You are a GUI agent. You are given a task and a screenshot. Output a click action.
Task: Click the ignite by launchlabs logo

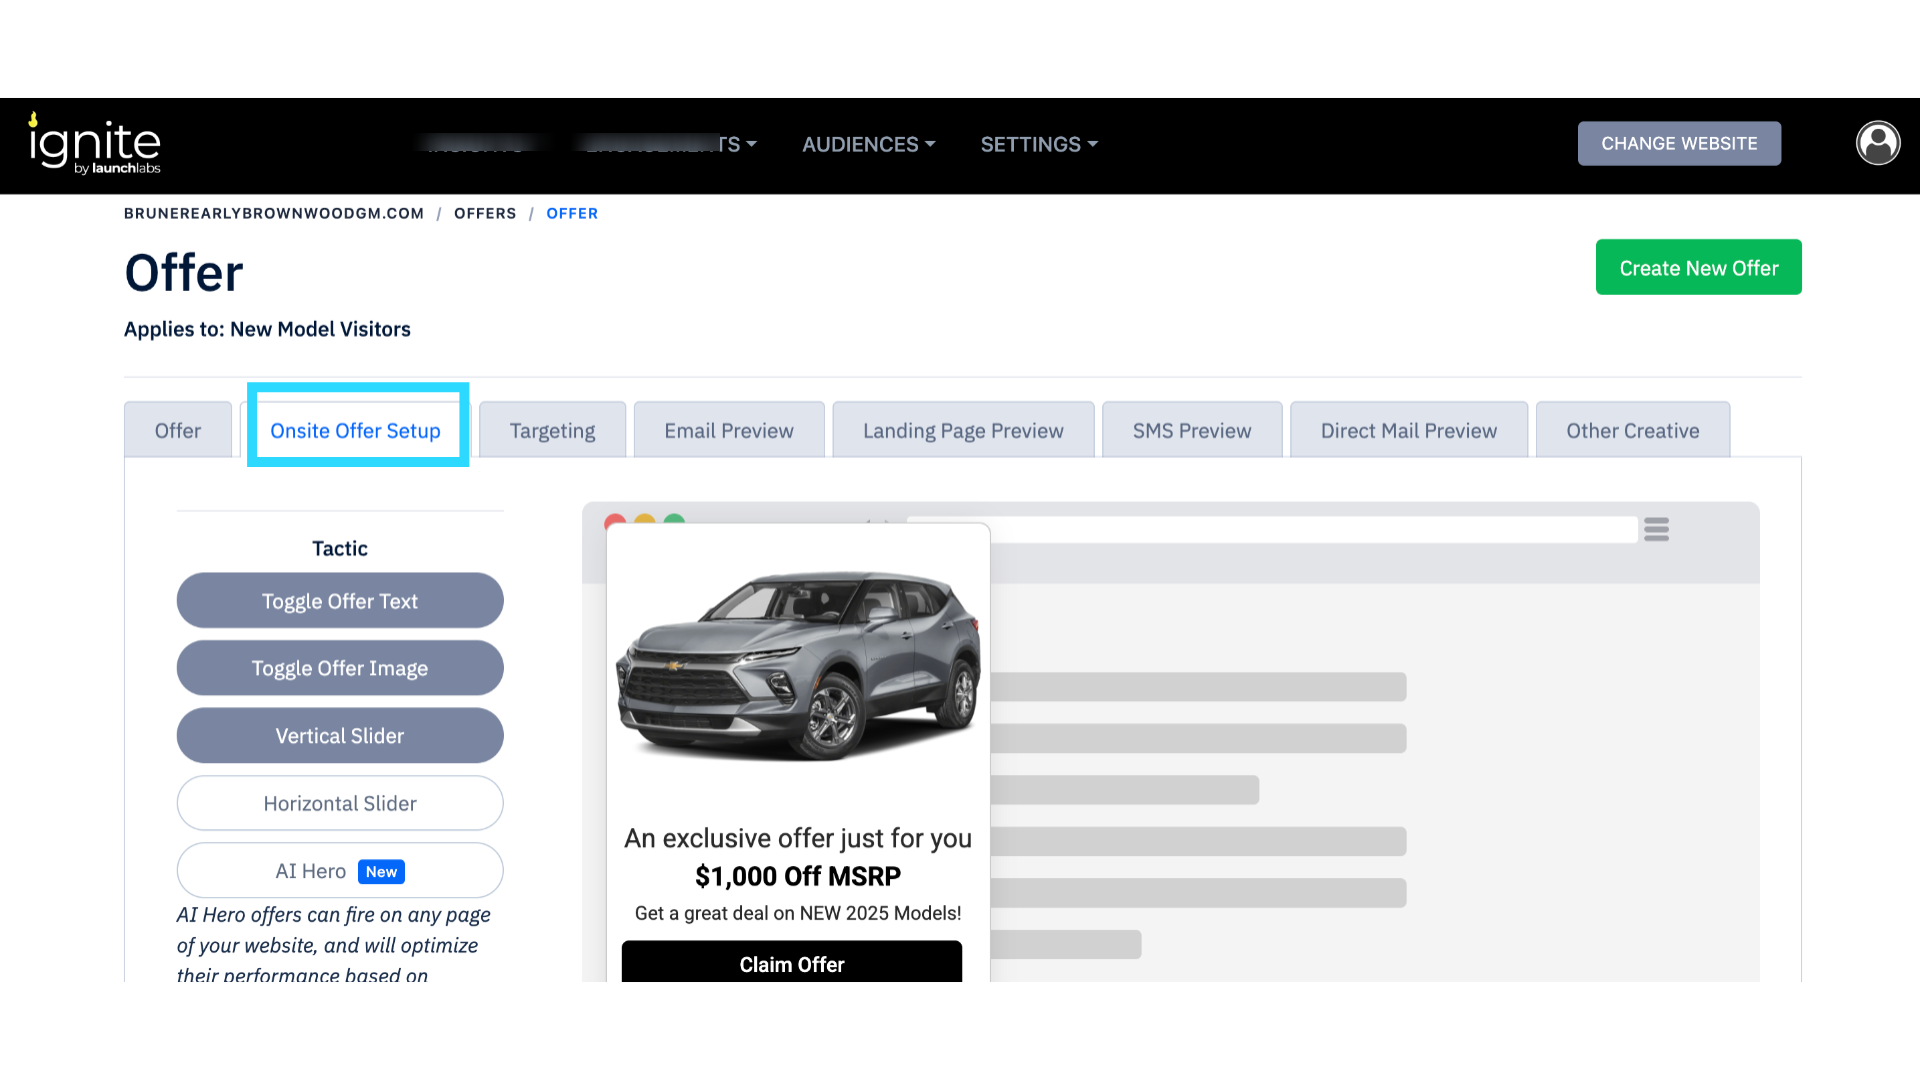coord(95,144)
